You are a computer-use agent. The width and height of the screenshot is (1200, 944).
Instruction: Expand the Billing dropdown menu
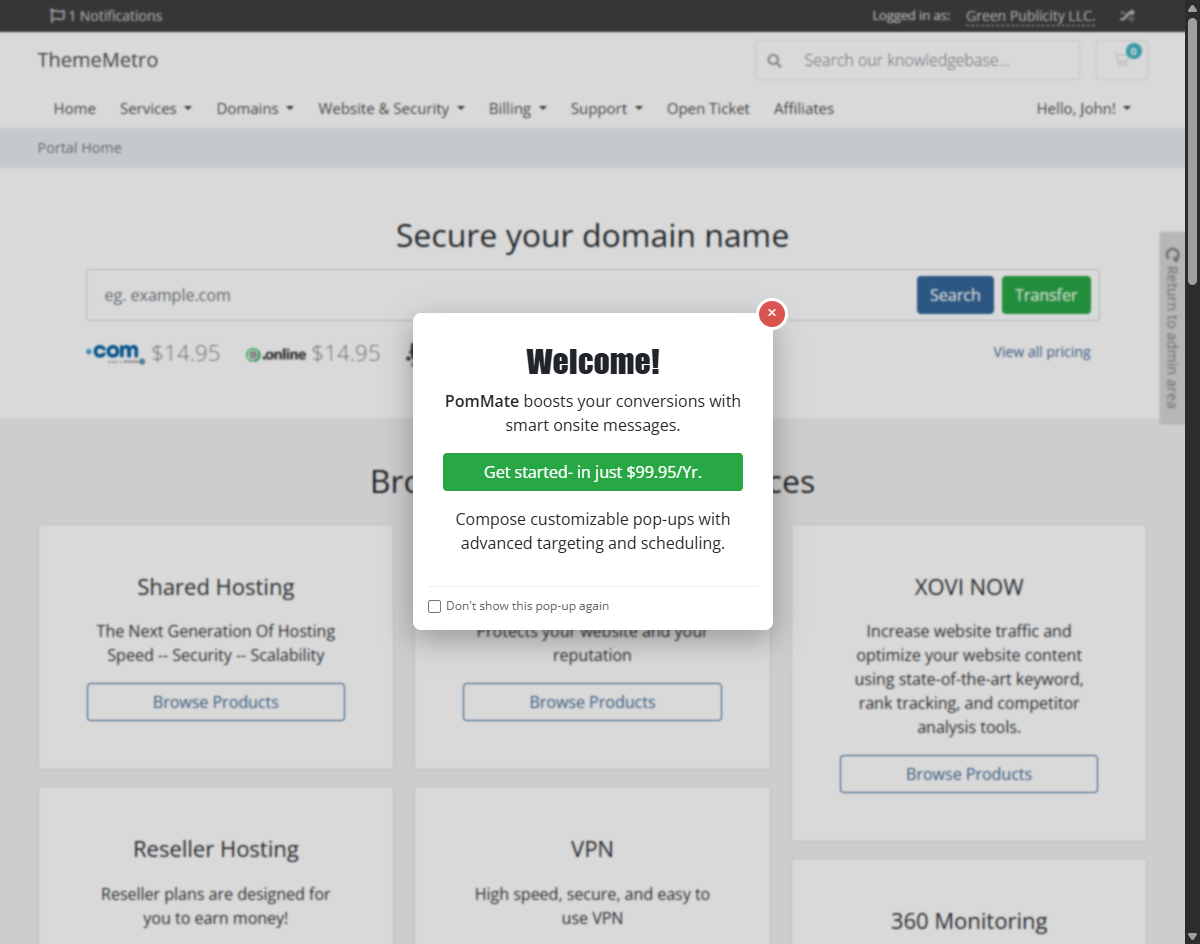(x=518, y=109)
